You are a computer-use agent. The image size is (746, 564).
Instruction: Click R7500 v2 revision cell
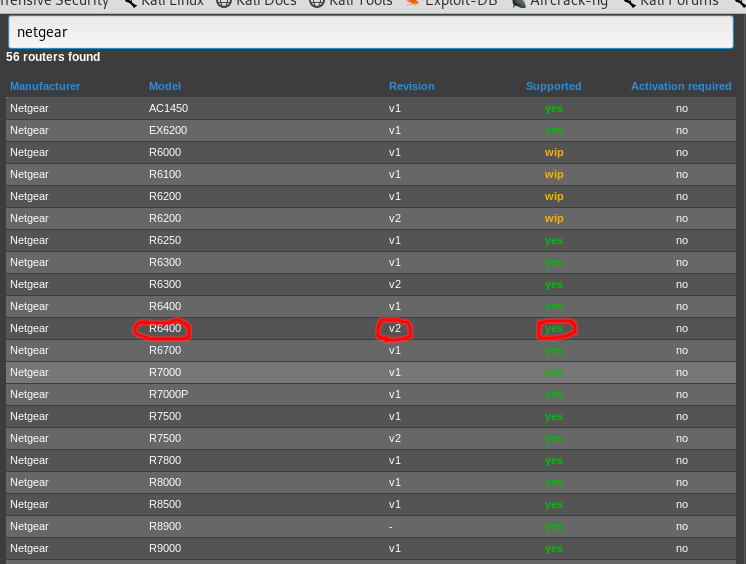tap(395, 438)
